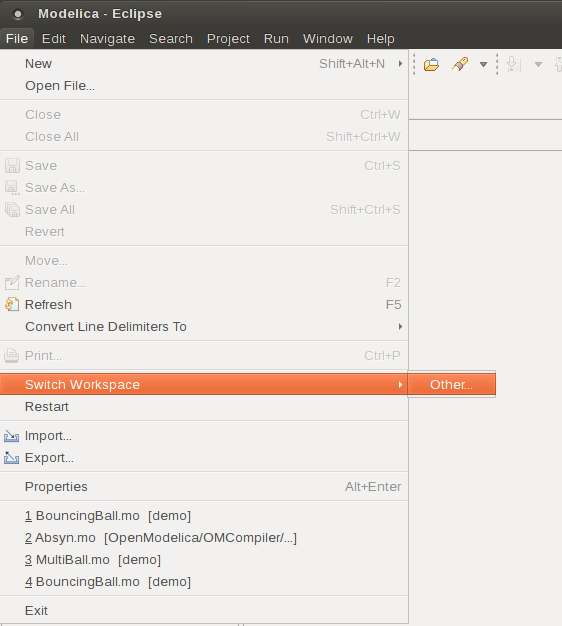The image size is (562, 626).
Task: Choose Import... from File menu
Action: coord(204,436)
